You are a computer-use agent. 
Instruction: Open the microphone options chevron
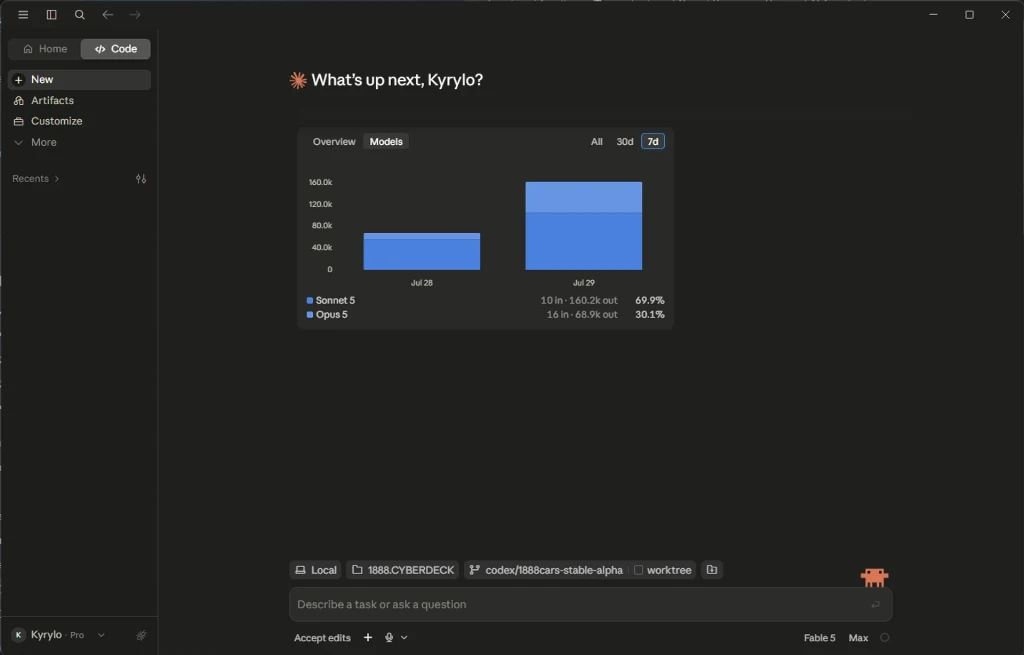click(x=404, y=637)
